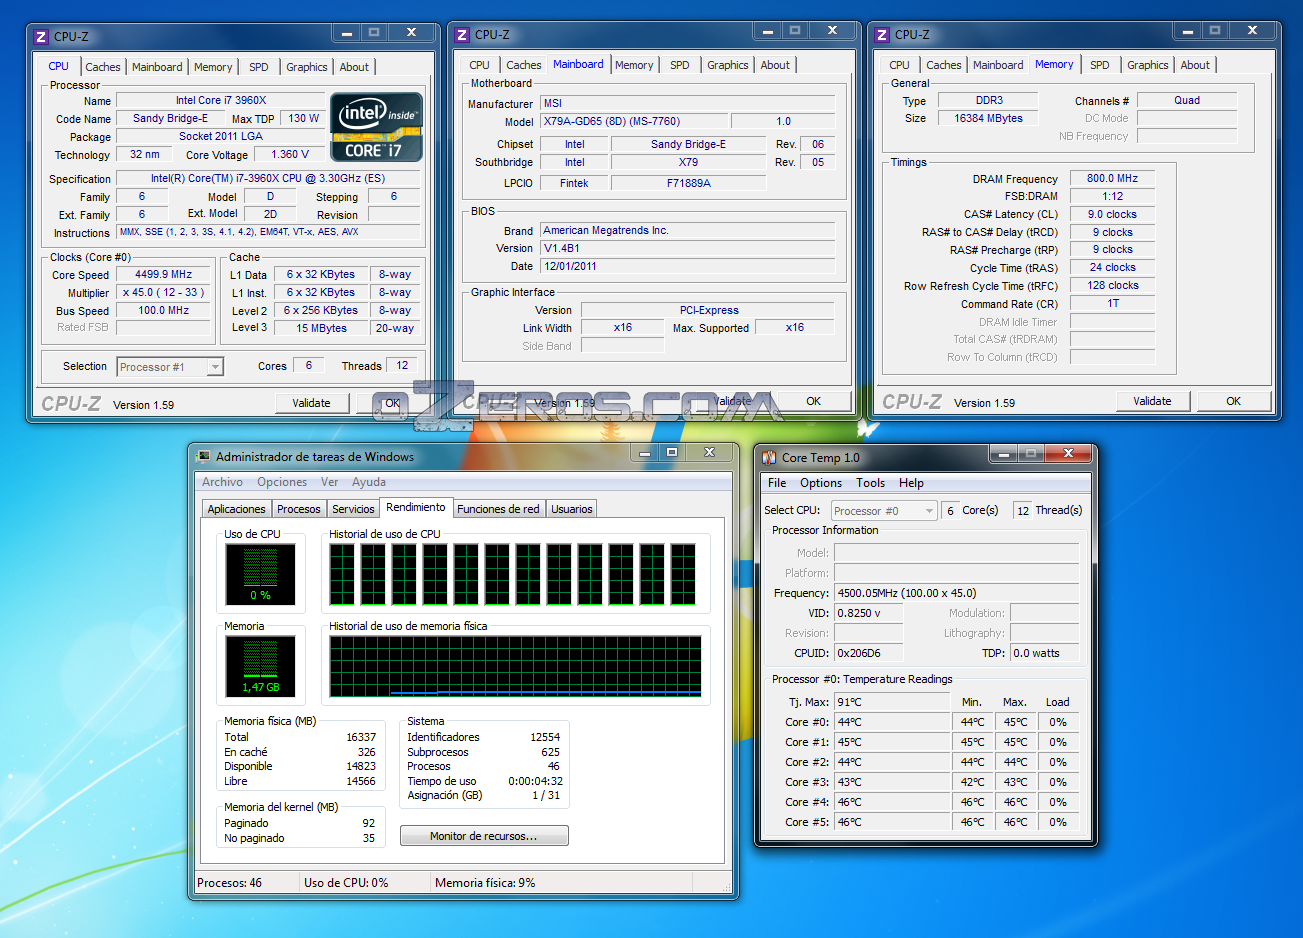
Task: Open Tools menu in Core Temp
Action: (x=870, y=483)
